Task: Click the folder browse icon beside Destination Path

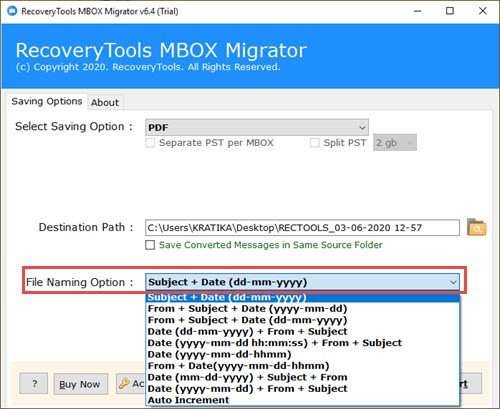Action: (x=476, y=227)
